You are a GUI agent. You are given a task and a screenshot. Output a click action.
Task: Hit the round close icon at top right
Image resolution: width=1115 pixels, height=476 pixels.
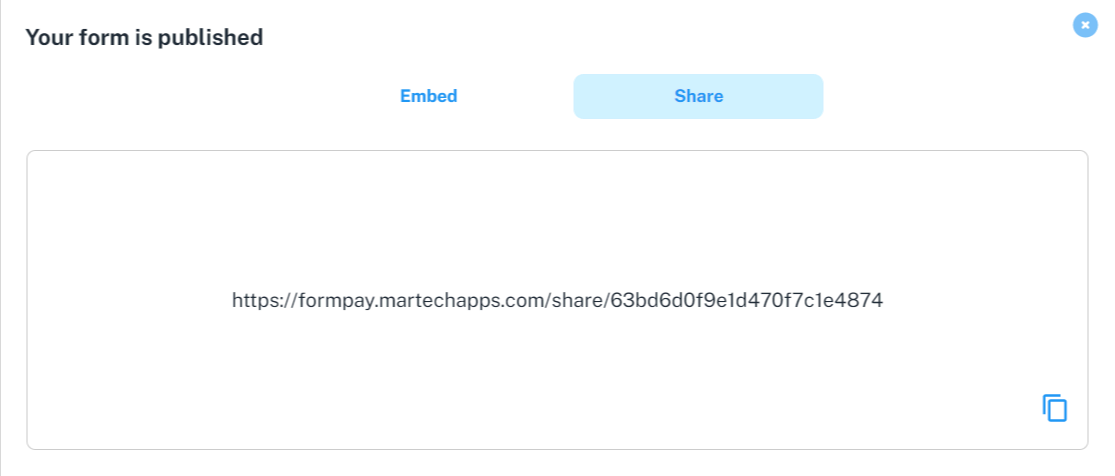coord(1085,25)
